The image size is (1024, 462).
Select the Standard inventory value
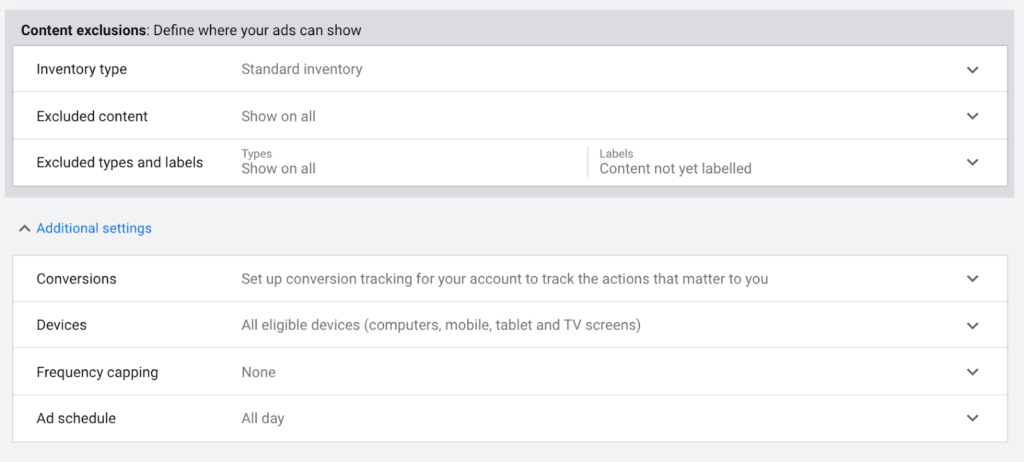click(x=302, y=69)
